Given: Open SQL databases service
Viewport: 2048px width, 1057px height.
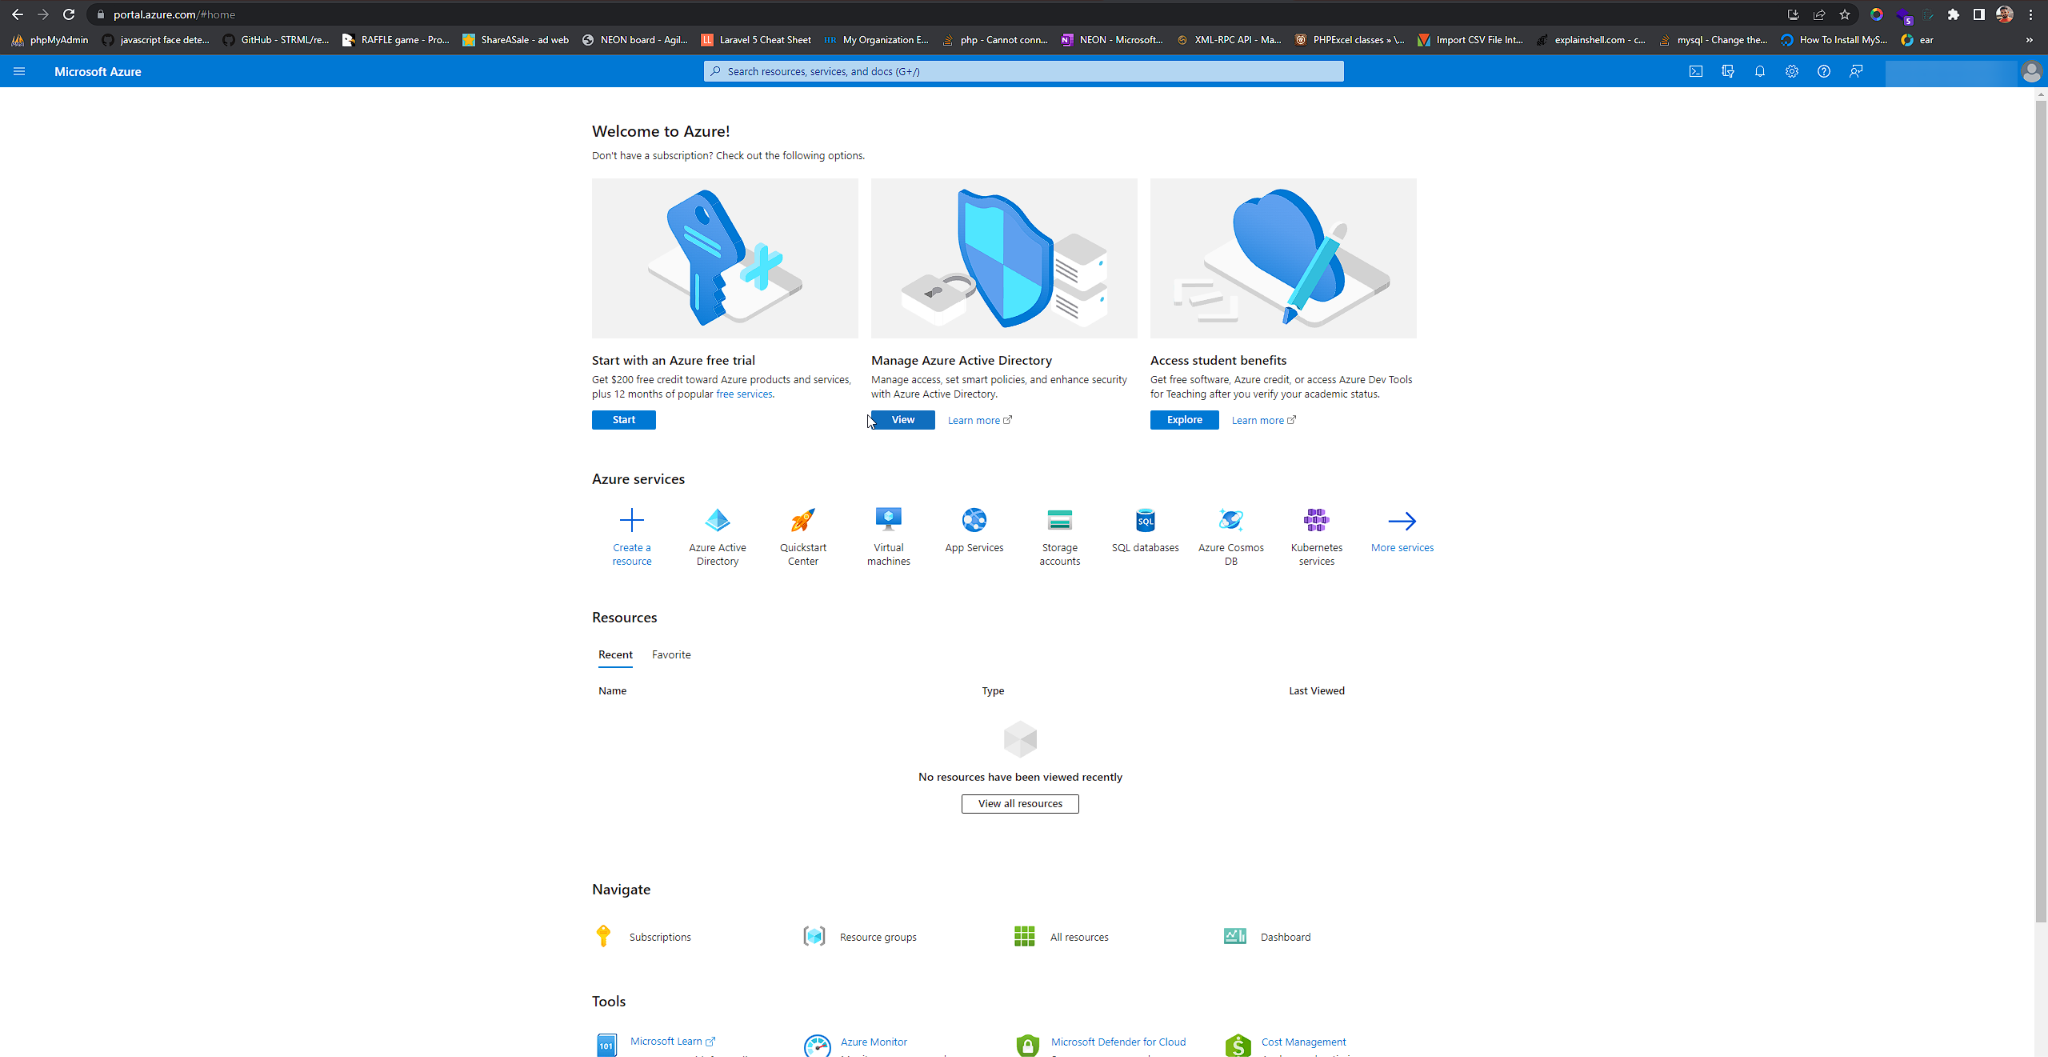Looking at the screenshot, I should tap(1145, 520).
